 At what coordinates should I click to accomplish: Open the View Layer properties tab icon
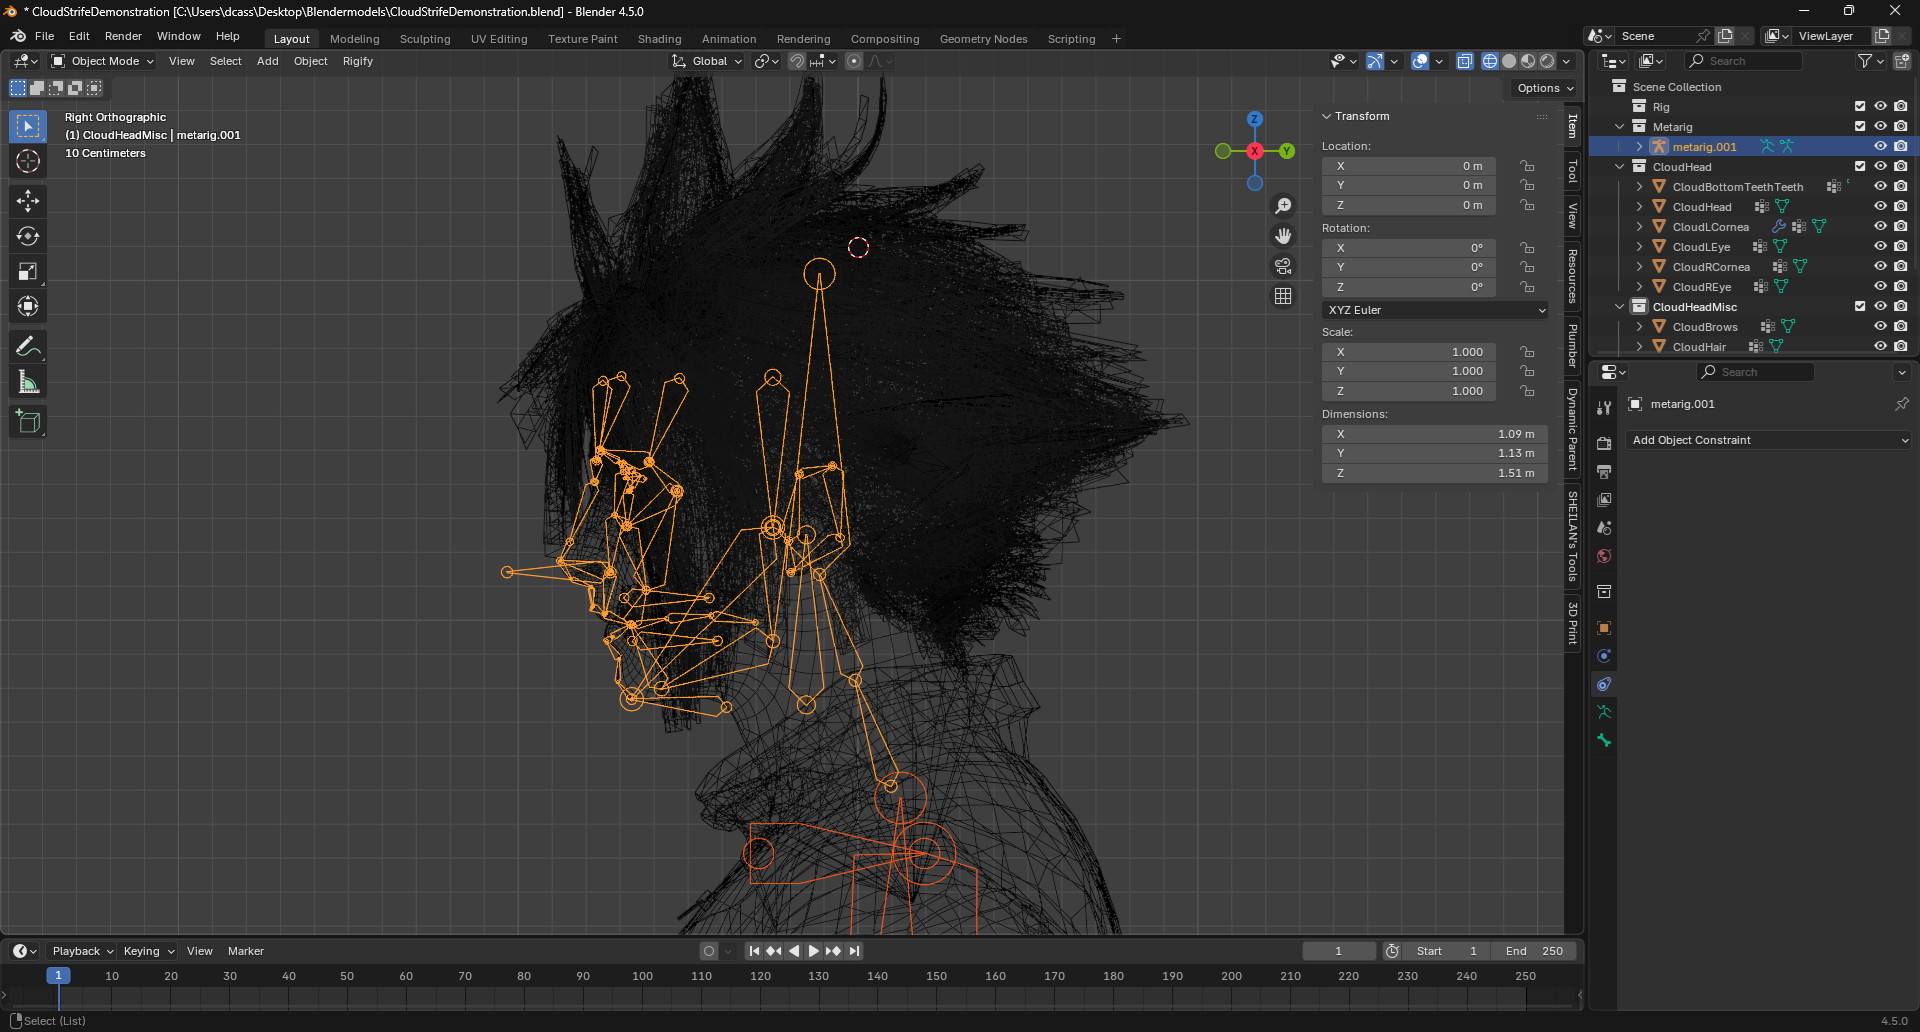pos(1604,499)
